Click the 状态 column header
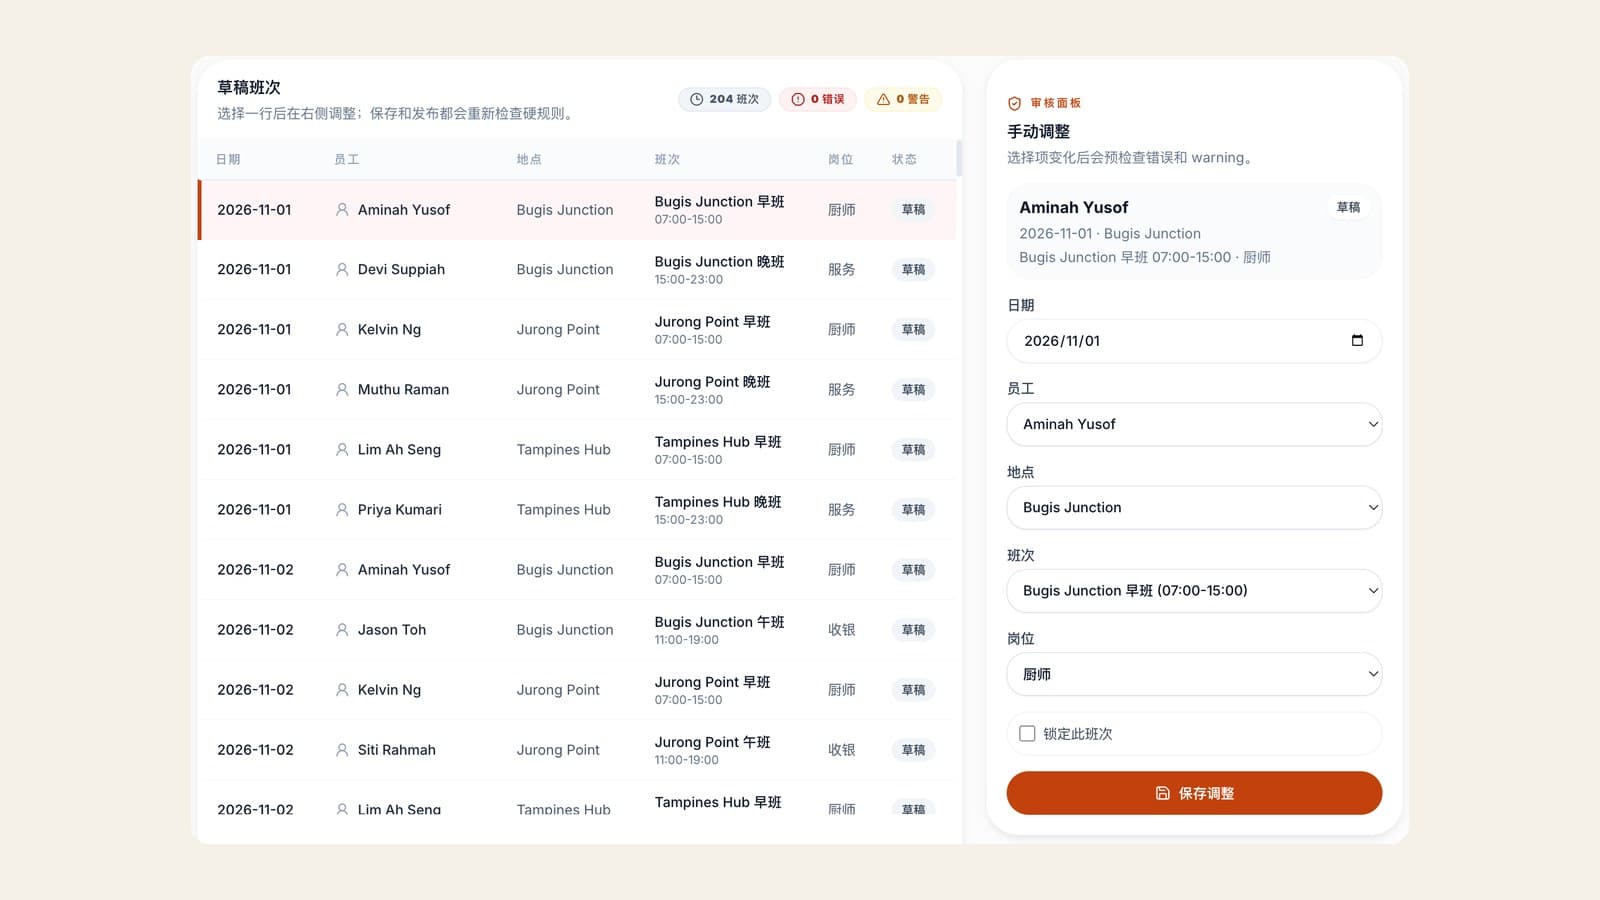The width and height of the screenshot is (1600, 900). (x=904, y=159)
